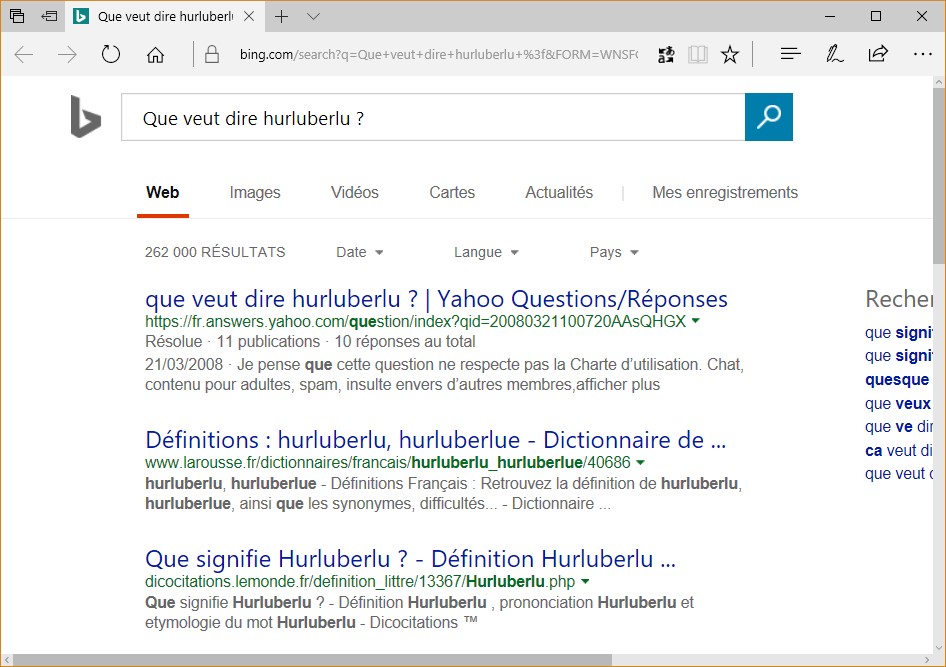Click the Add notes pen icon
This screenshot has height=667, width=946.
click(834, 55)
